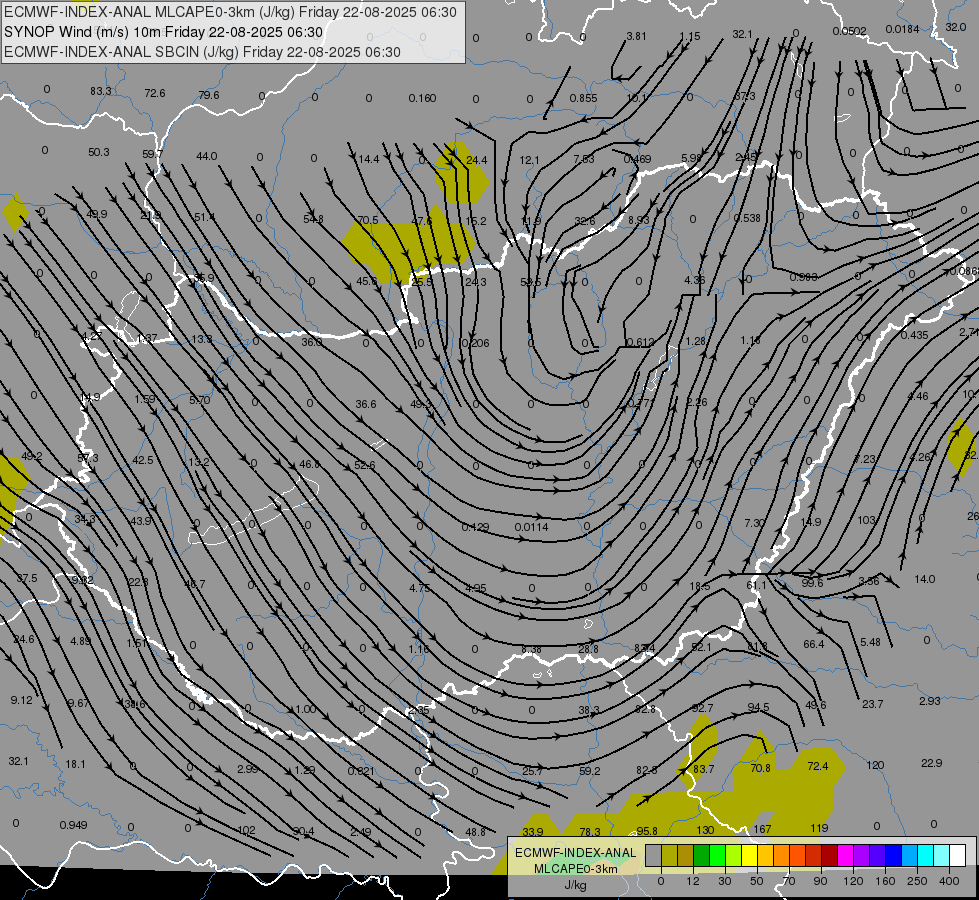Click the legend tick label 30
This screenshot has width=979, height=900.
coord(724,881)
